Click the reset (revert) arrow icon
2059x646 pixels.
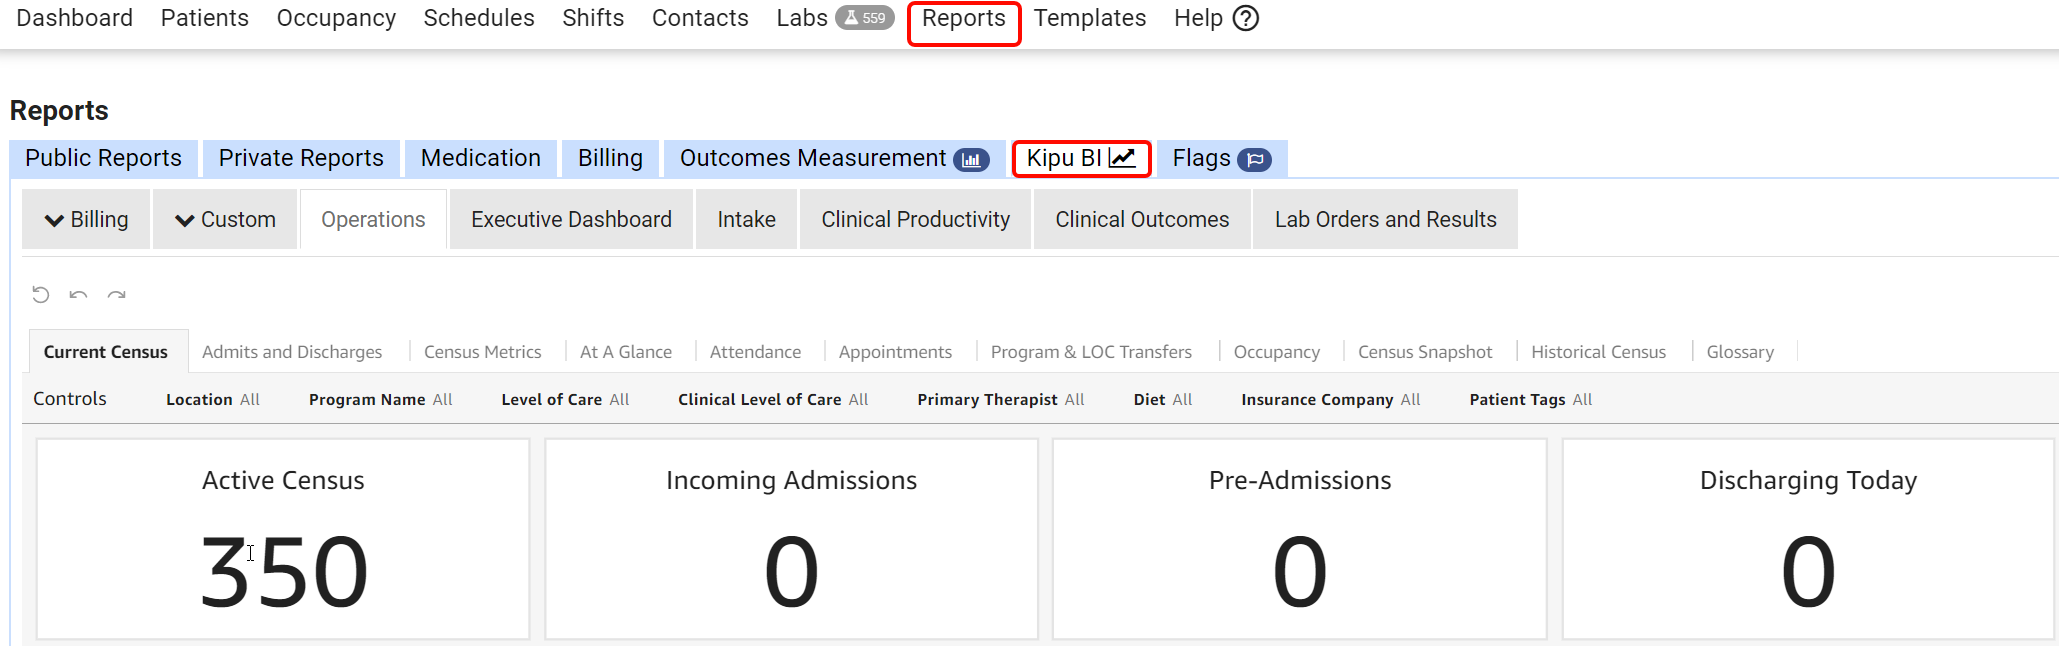41,294
